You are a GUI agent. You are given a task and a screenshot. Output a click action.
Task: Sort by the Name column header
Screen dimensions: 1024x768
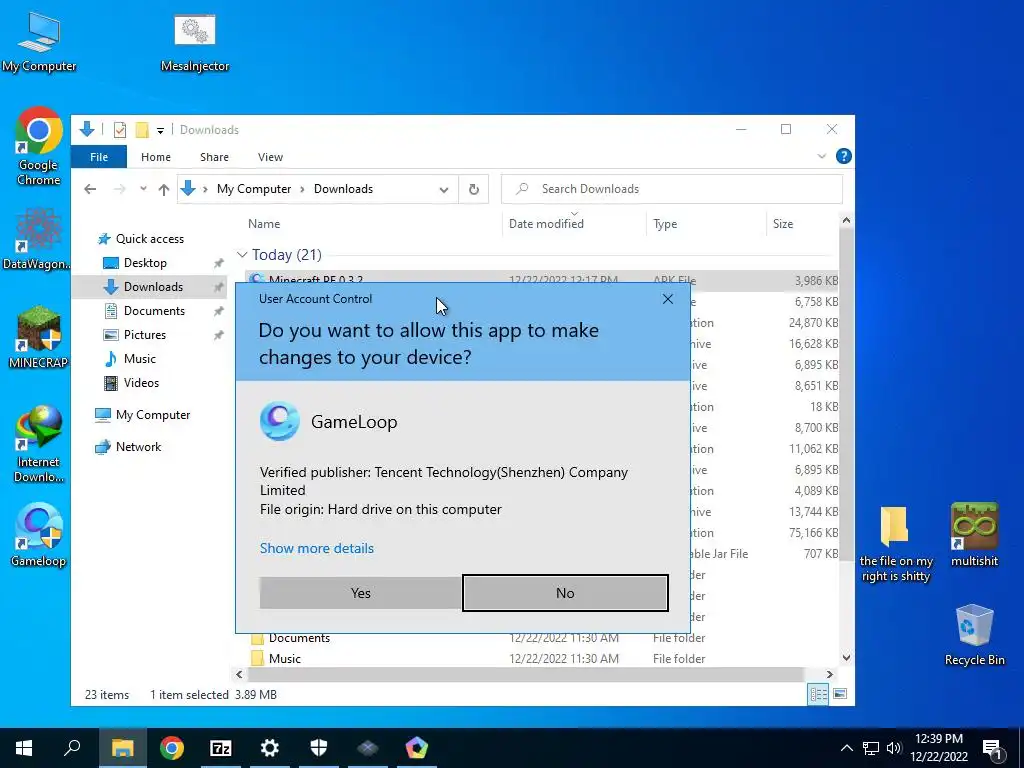pyautogui.click(x=264, y=223)
